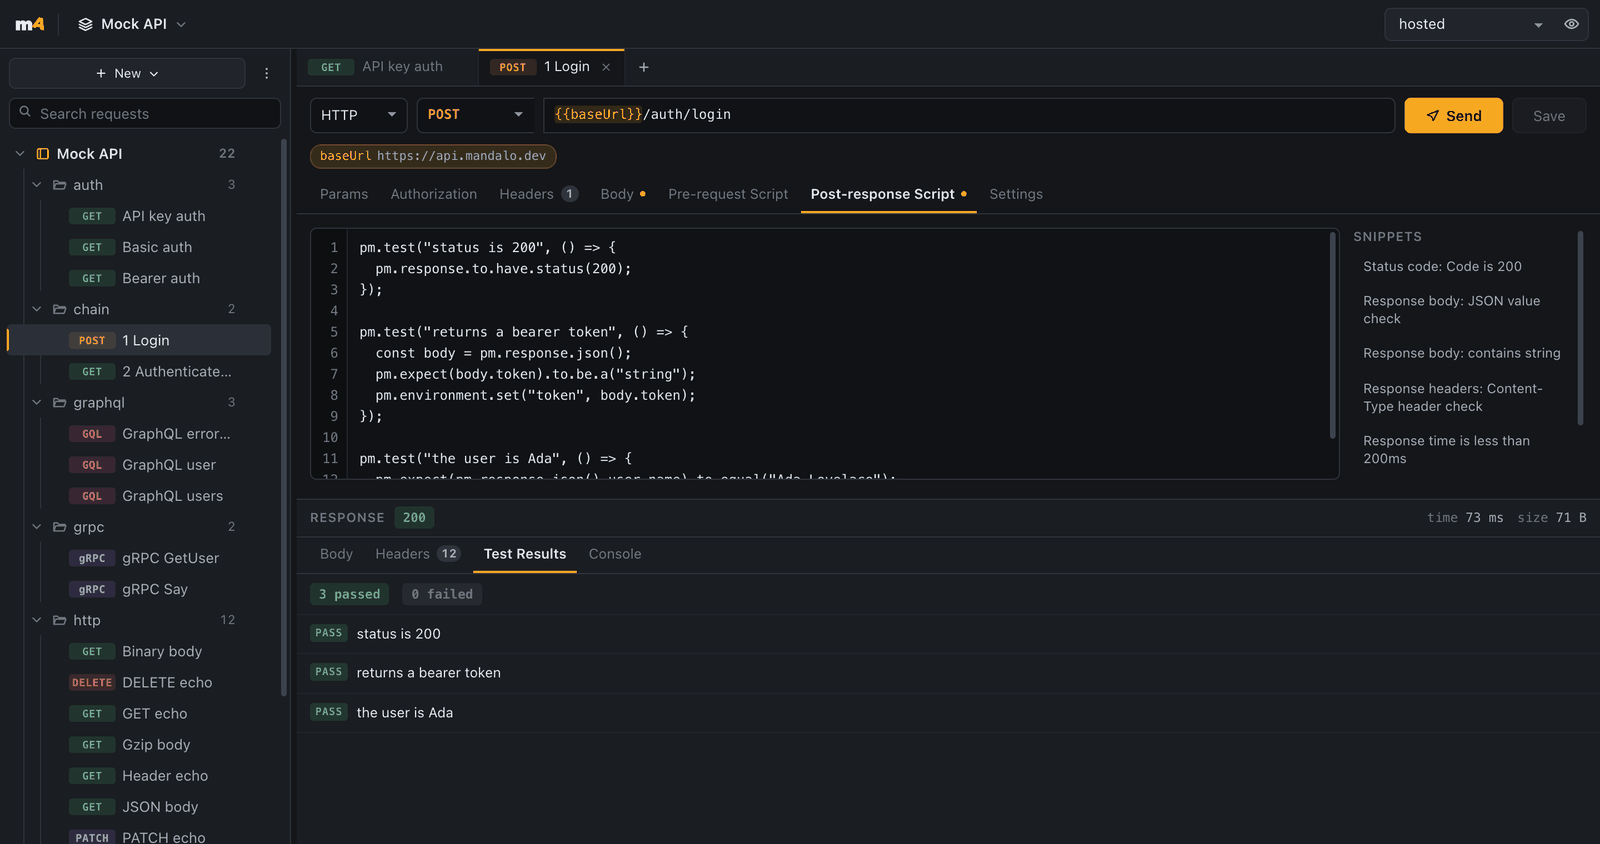Focus the Search requests field
The image size is (1600, 844).
(x=145, y=113)
